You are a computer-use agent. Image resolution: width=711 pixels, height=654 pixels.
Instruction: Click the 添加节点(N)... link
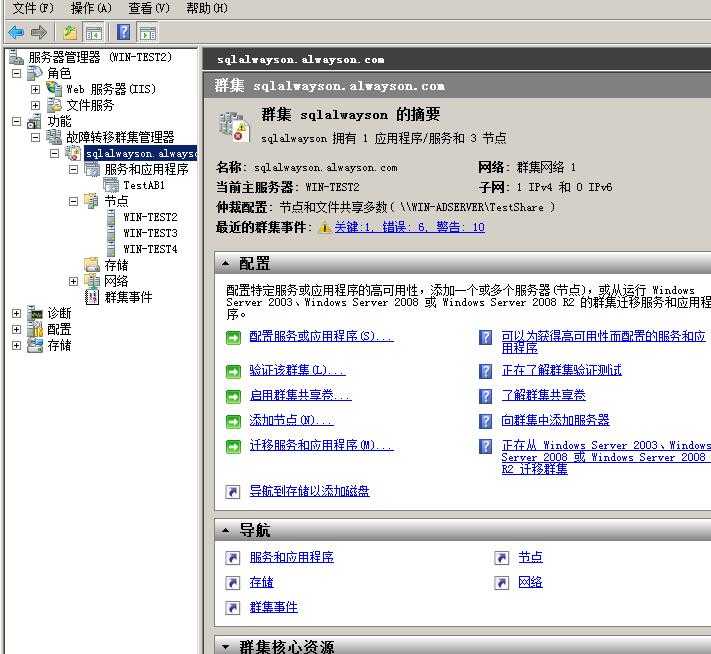(x=292, y=420)
